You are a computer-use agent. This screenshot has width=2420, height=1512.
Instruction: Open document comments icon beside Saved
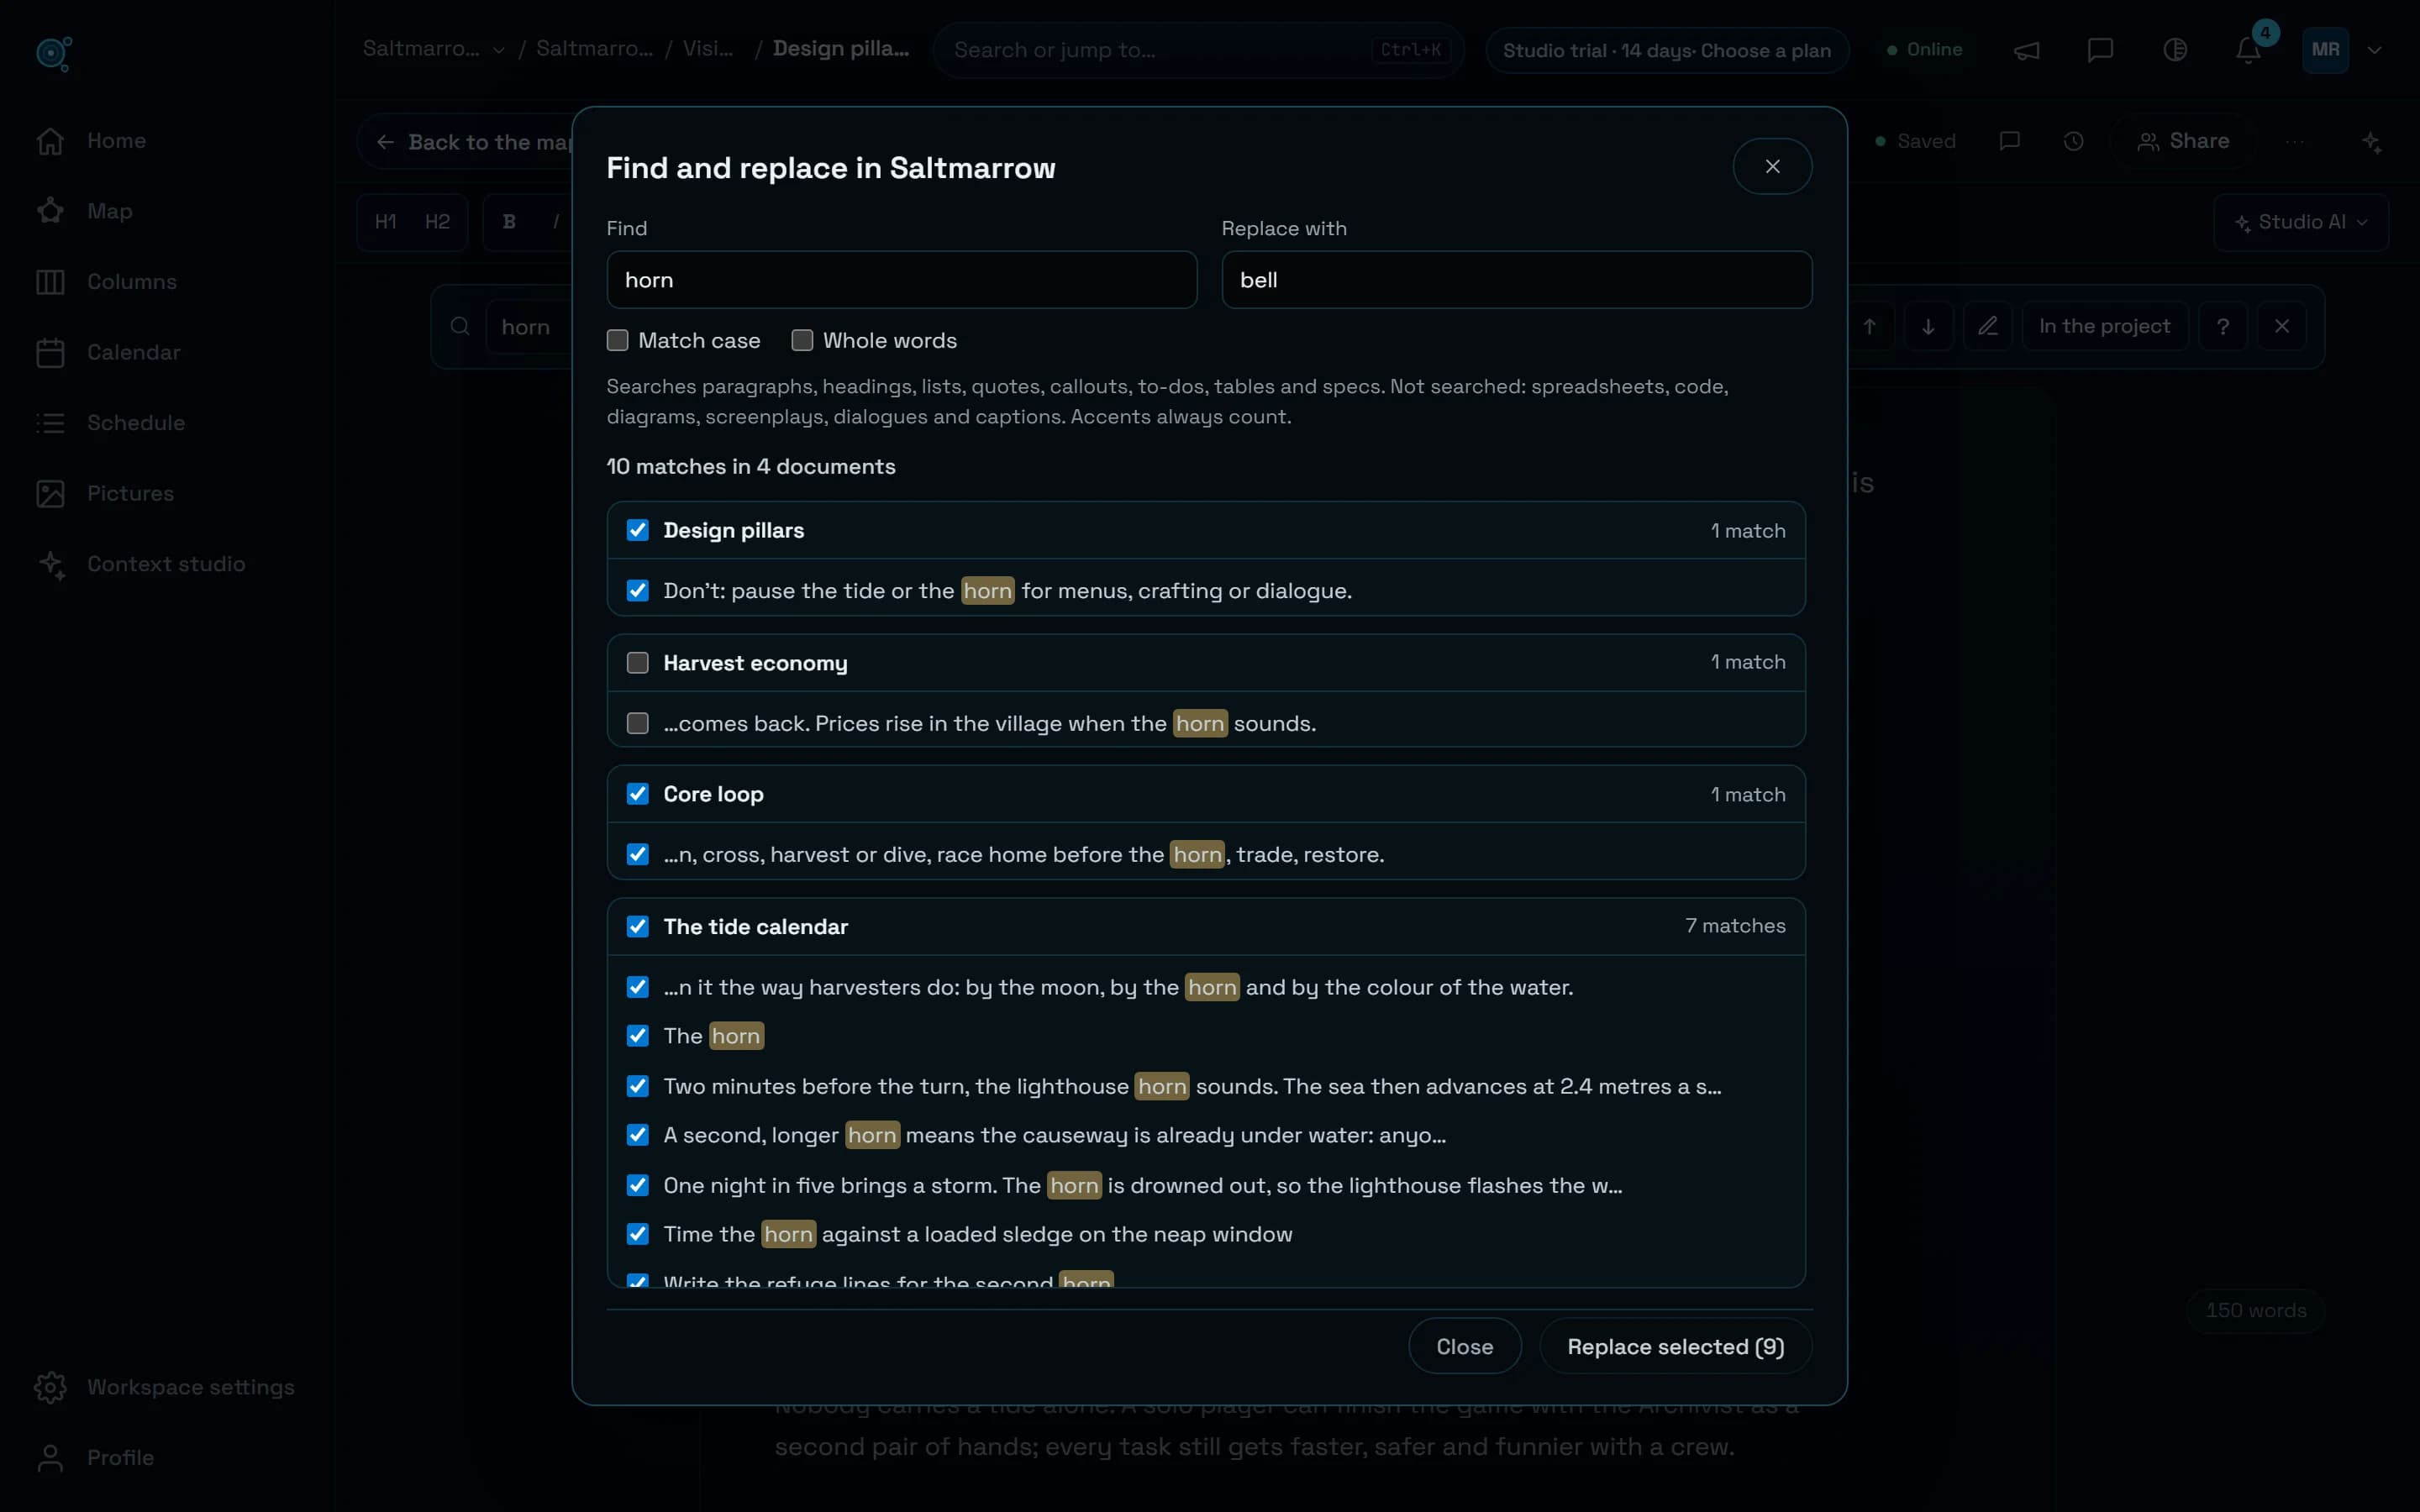tap(2009, 141)
